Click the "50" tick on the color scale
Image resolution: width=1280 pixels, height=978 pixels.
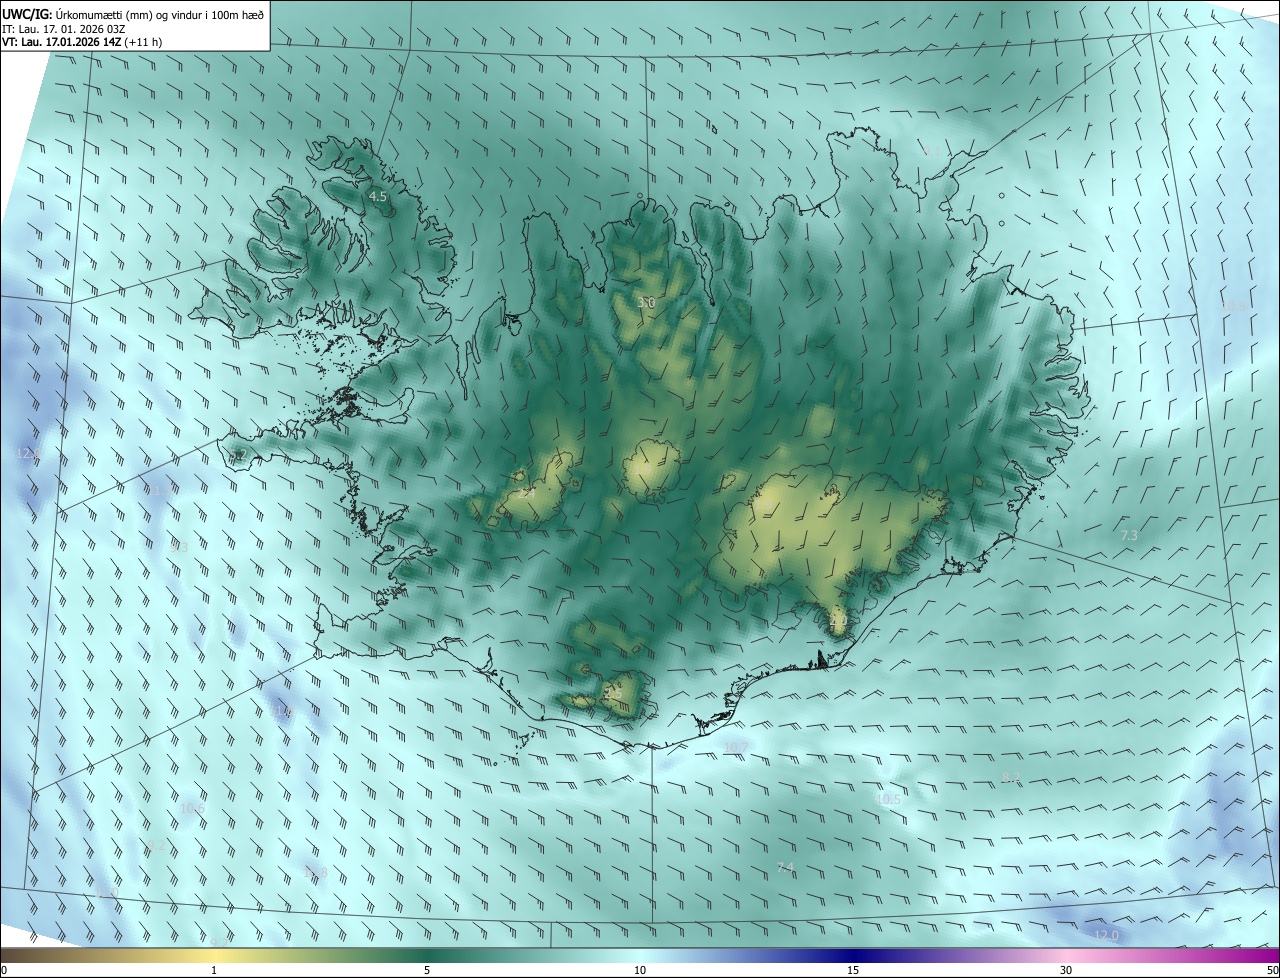click(1272, 971)
